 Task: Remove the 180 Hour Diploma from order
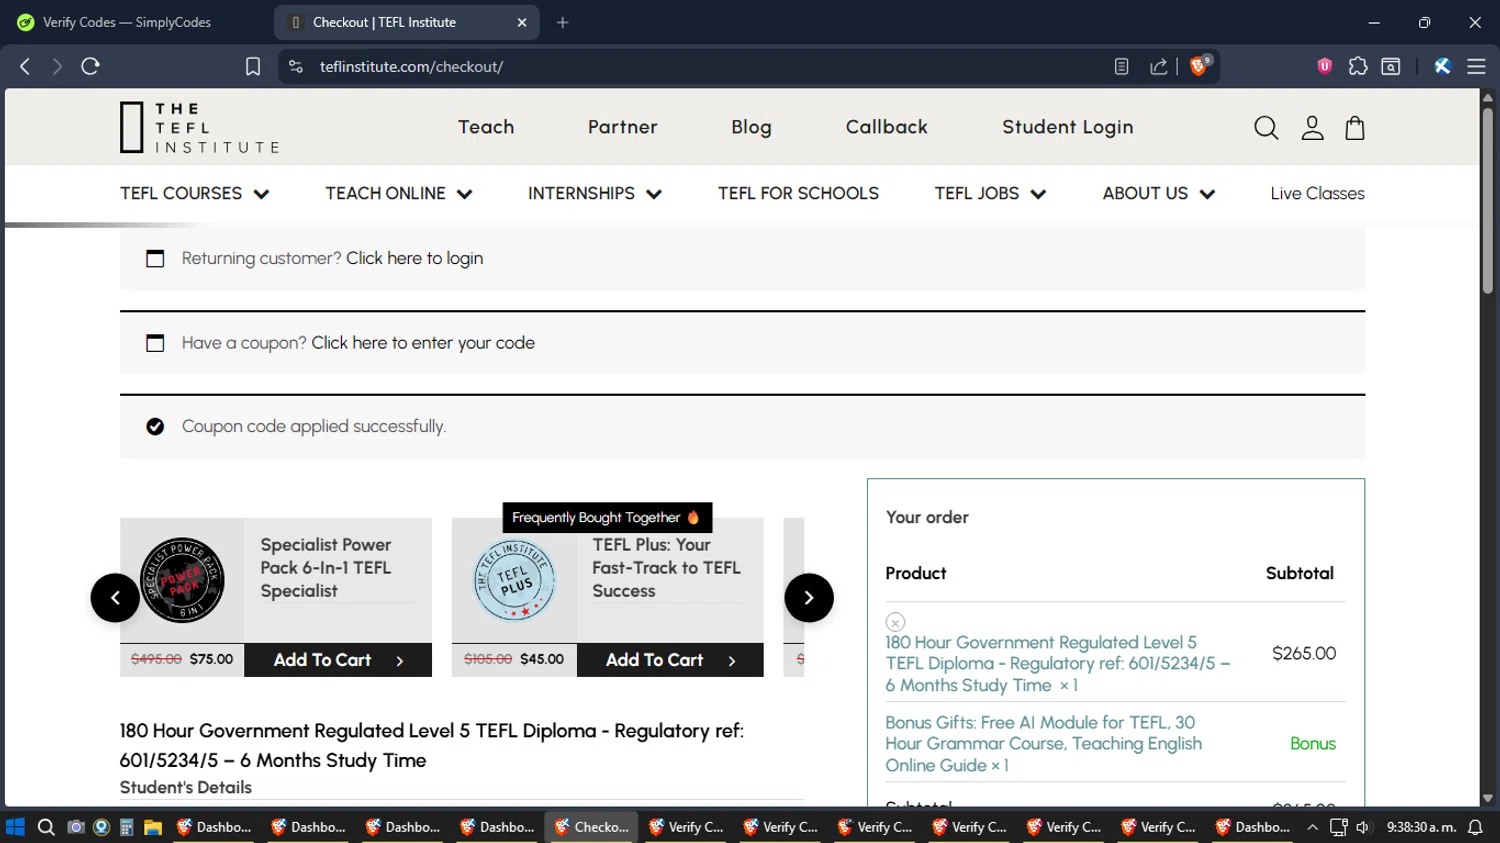pyautogui.click(x=895, y=622)
